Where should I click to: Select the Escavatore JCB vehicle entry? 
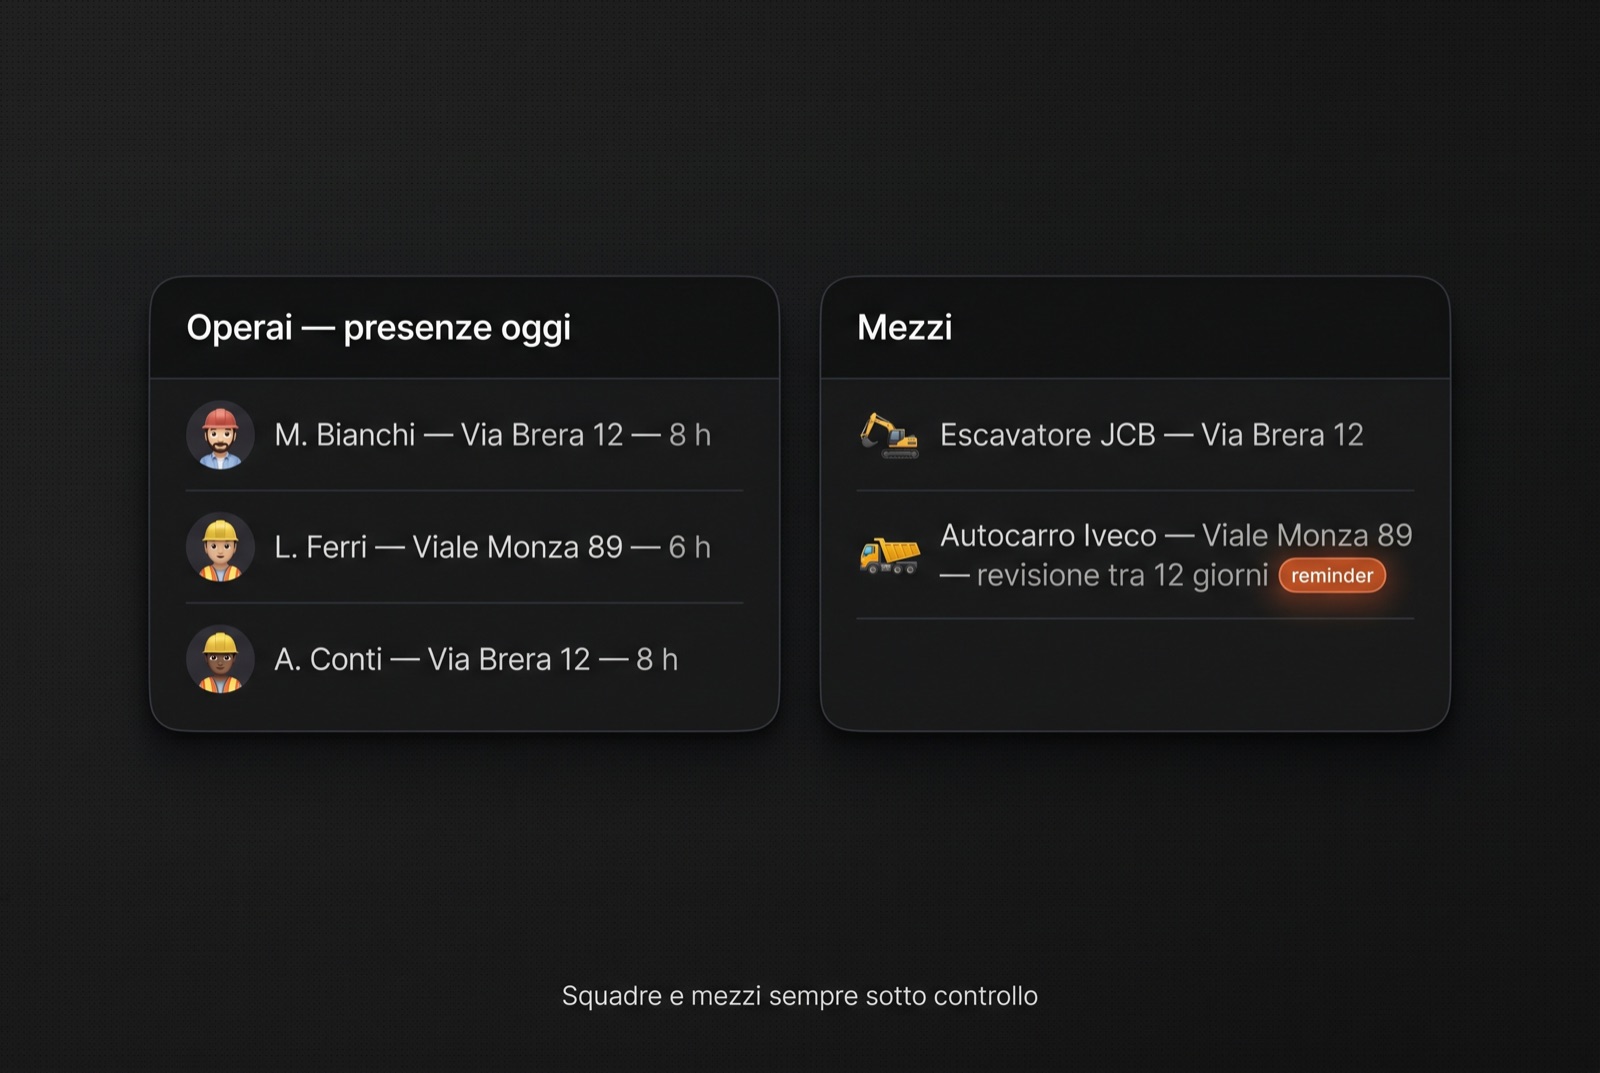1135,435
